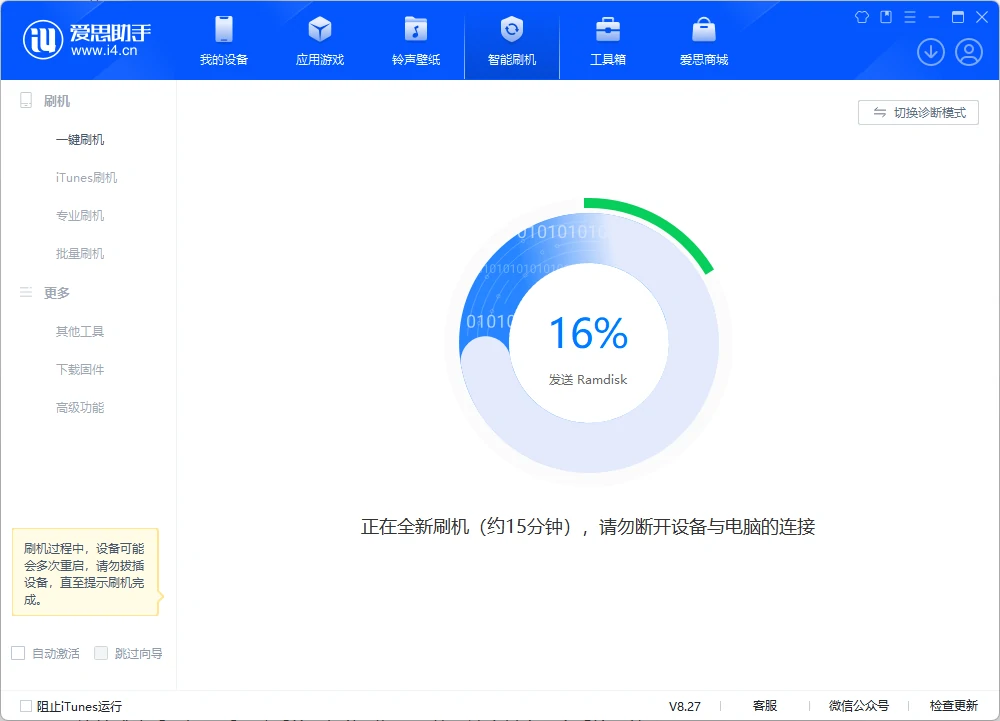Open 应用游戏 cube icon tab
The width and height of the screenshot is (1000, 721).
[320, 41]
